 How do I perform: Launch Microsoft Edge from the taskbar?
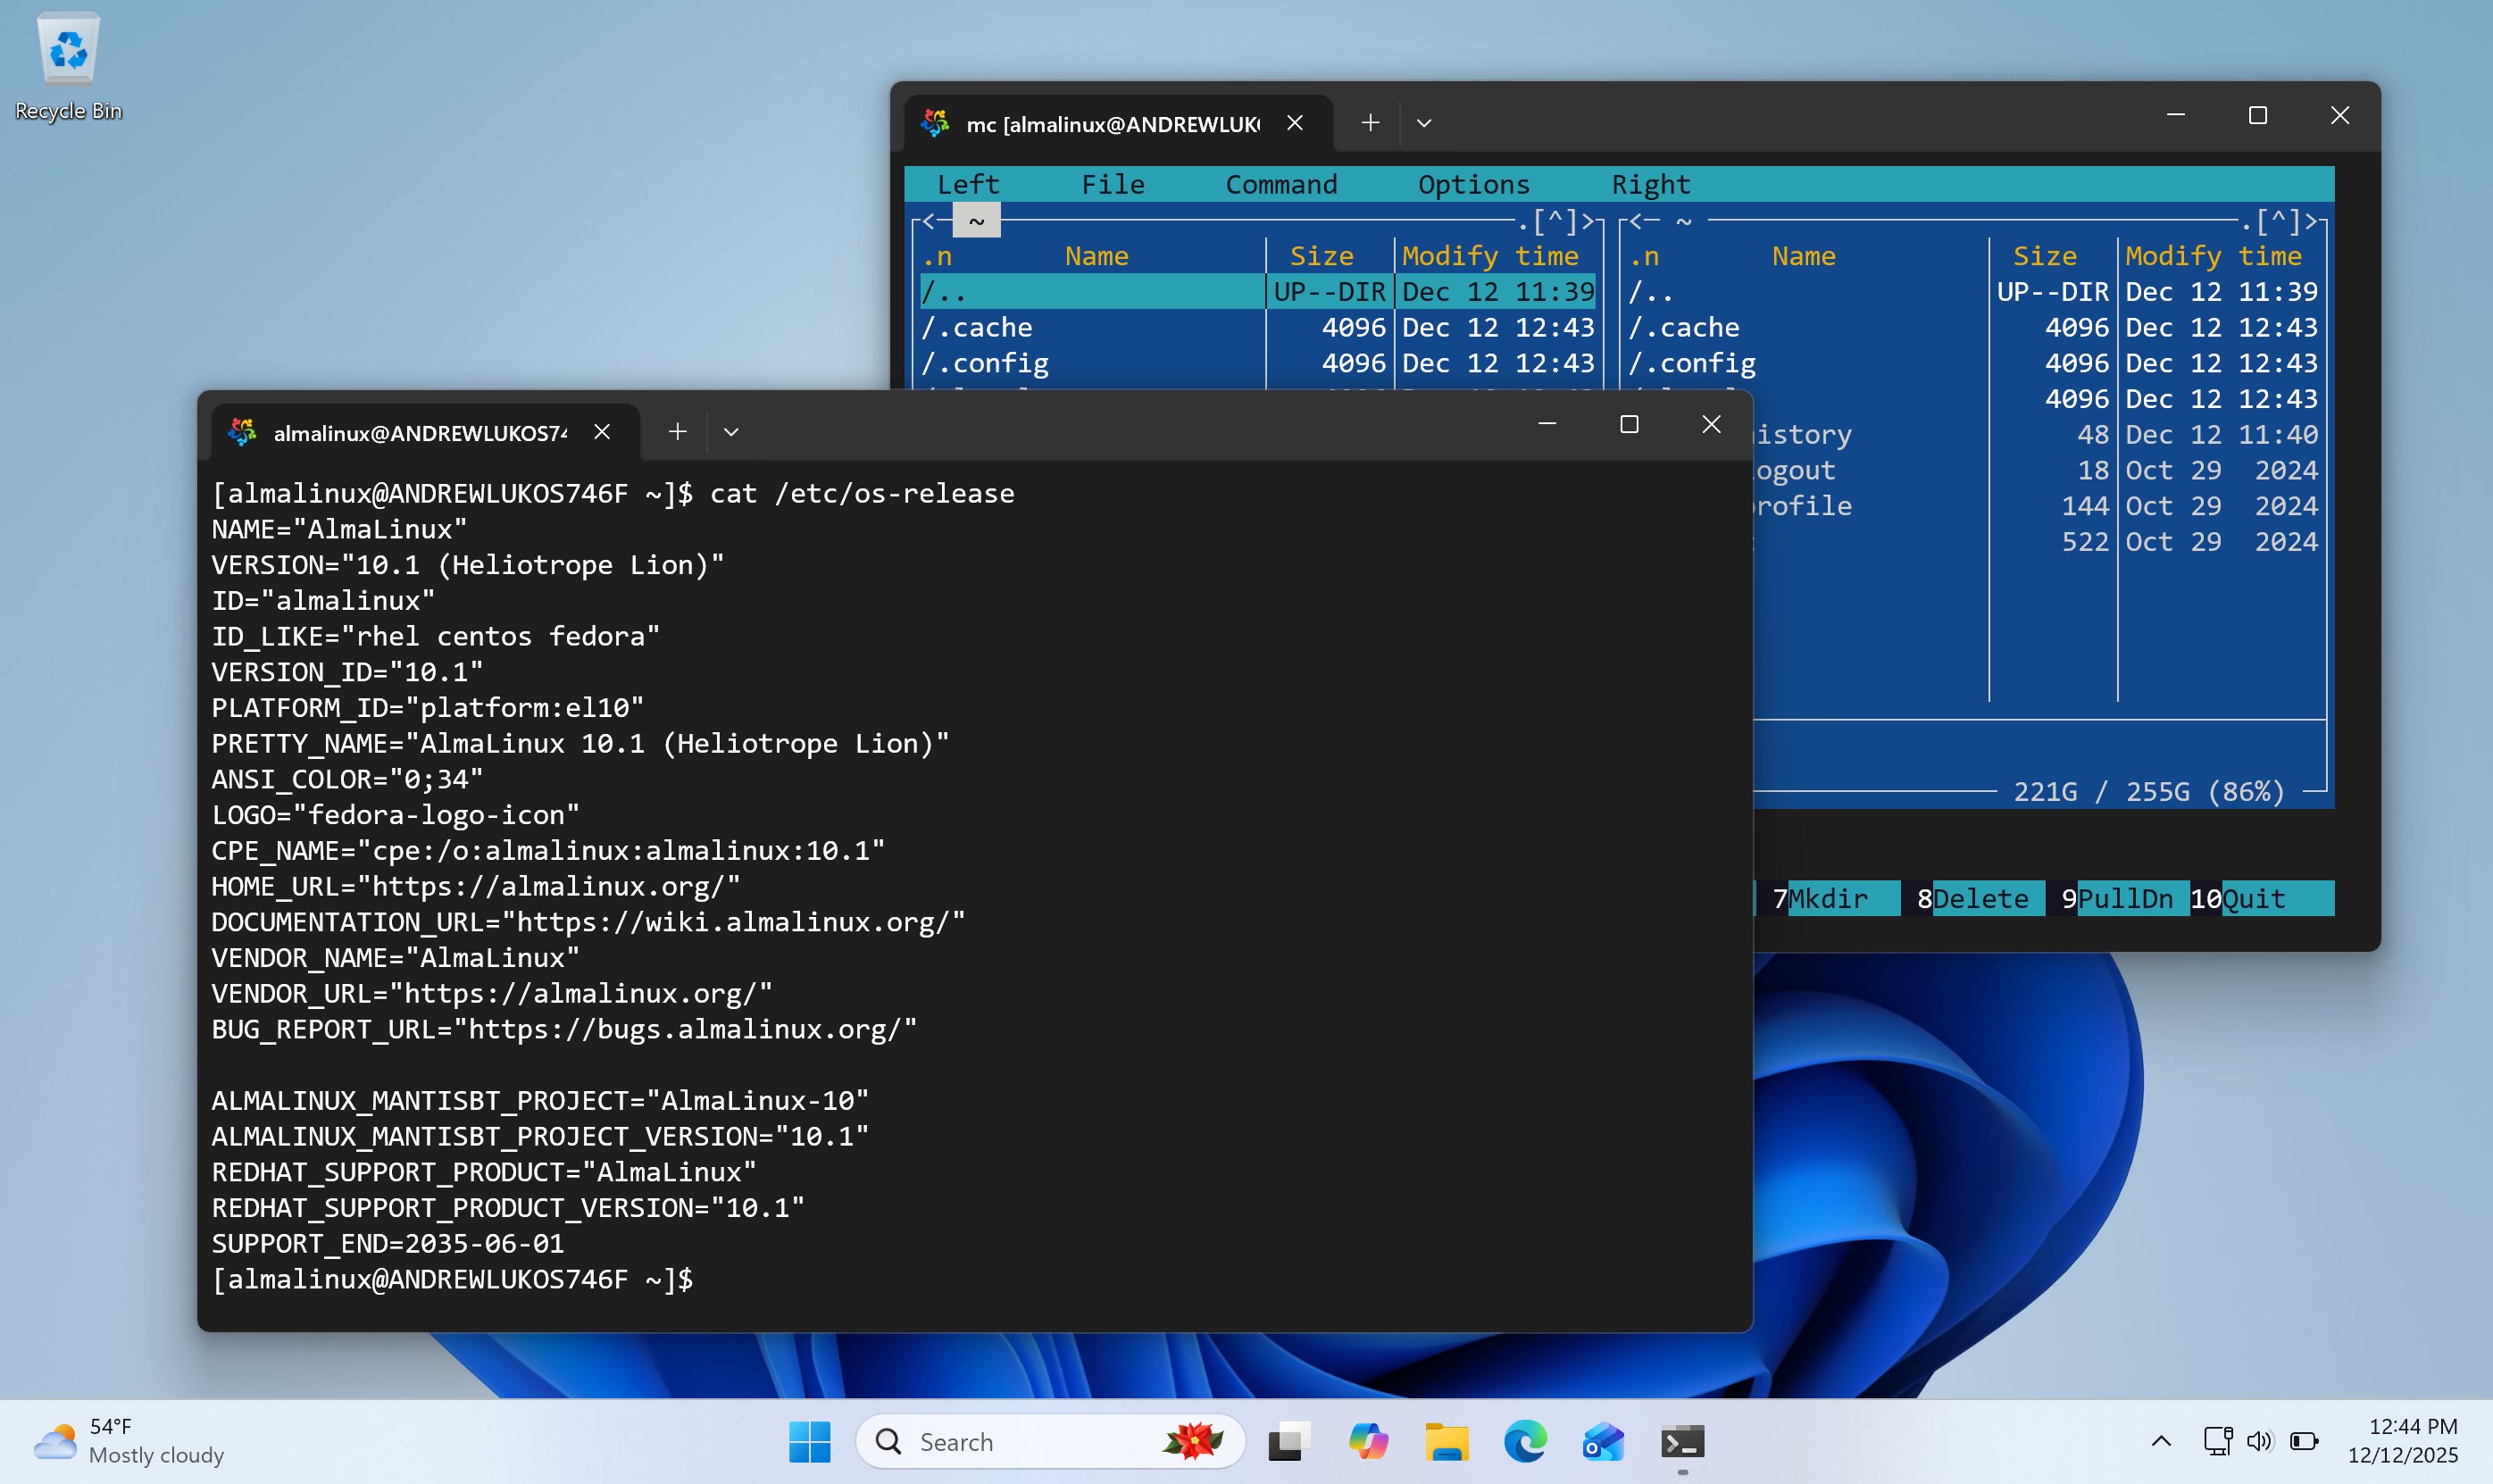[x=1525, y=1441]
